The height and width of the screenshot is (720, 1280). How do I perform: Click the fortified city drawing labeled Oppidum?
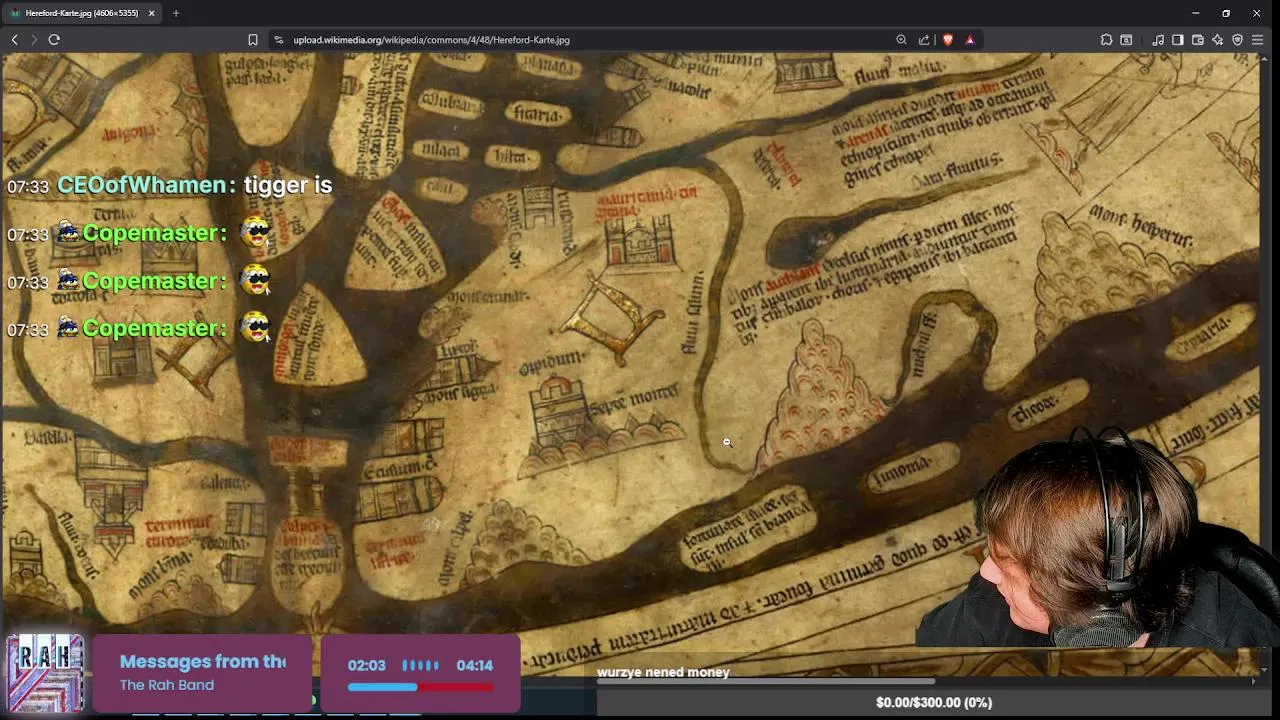pyautogui.click(x=562, y=413)
